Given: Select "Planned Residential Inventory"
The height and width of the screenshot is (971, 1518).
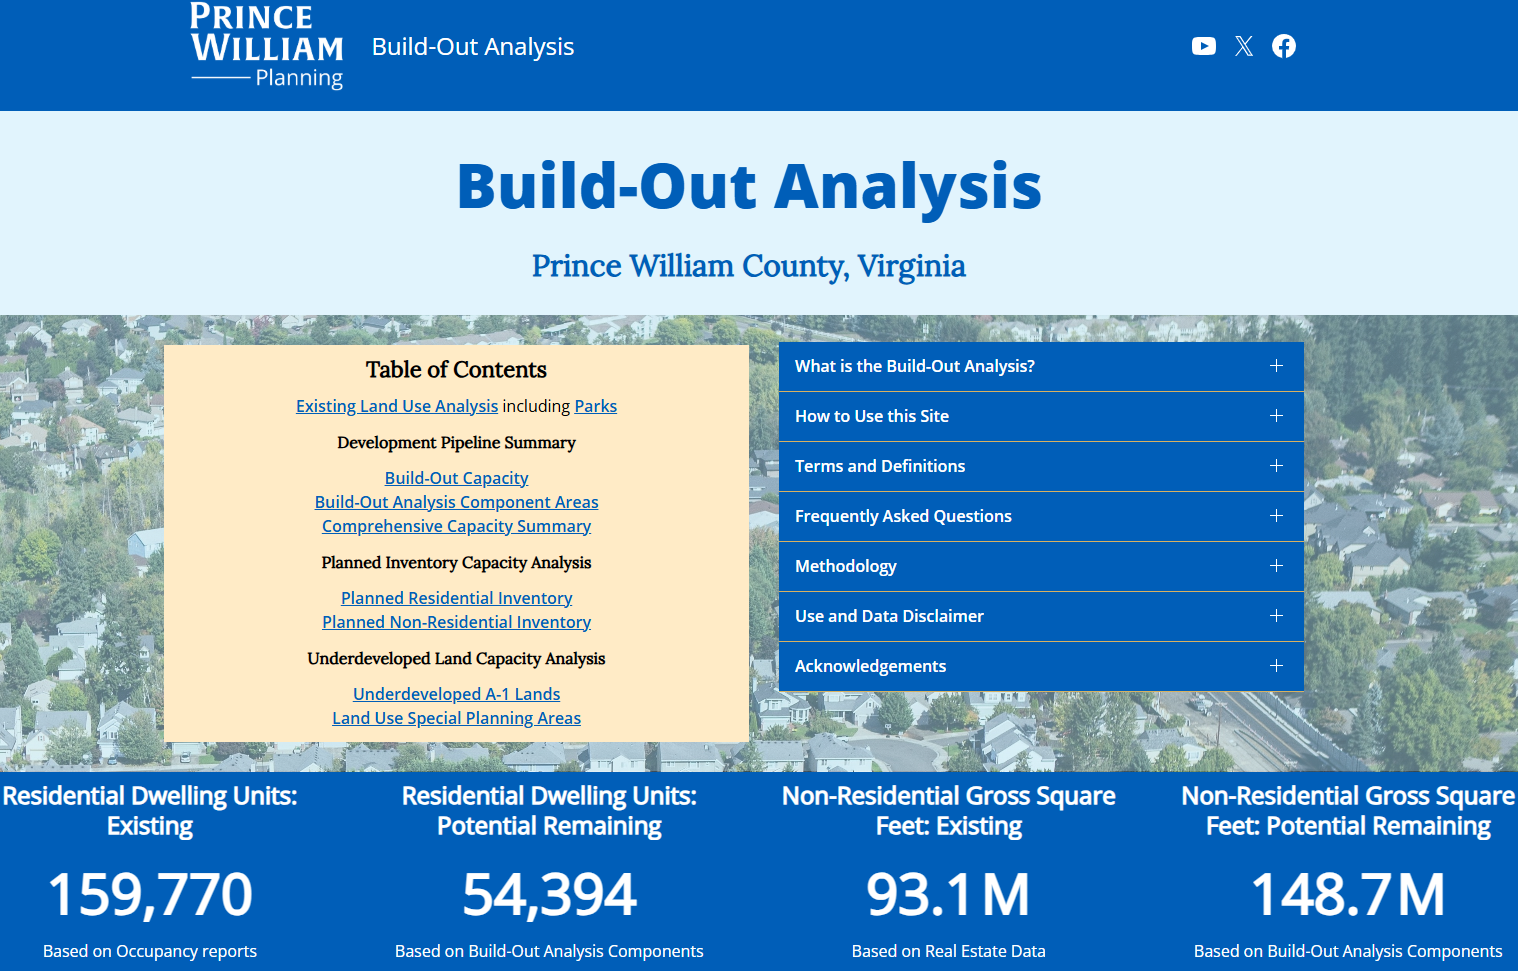Looking at the screenshot, I should (456, 597).
